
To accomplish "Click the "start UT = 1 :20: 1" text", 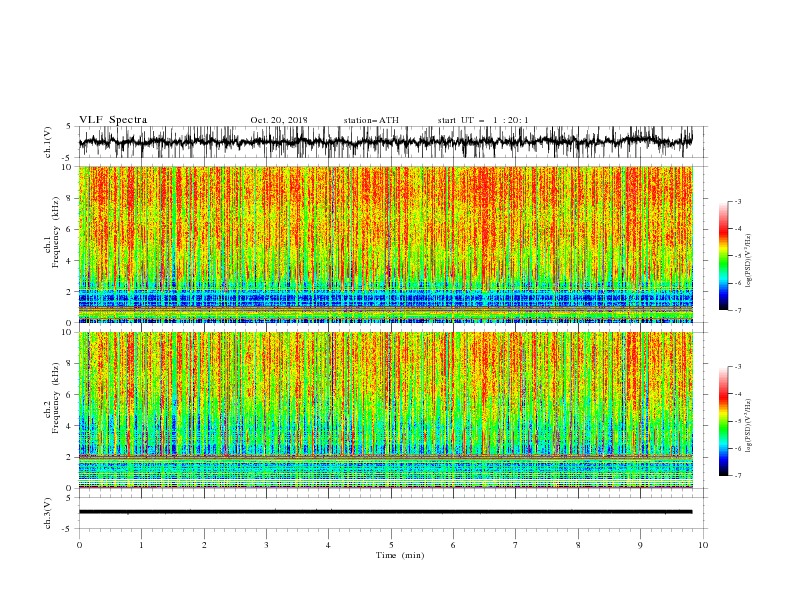I will pos(483,120).
